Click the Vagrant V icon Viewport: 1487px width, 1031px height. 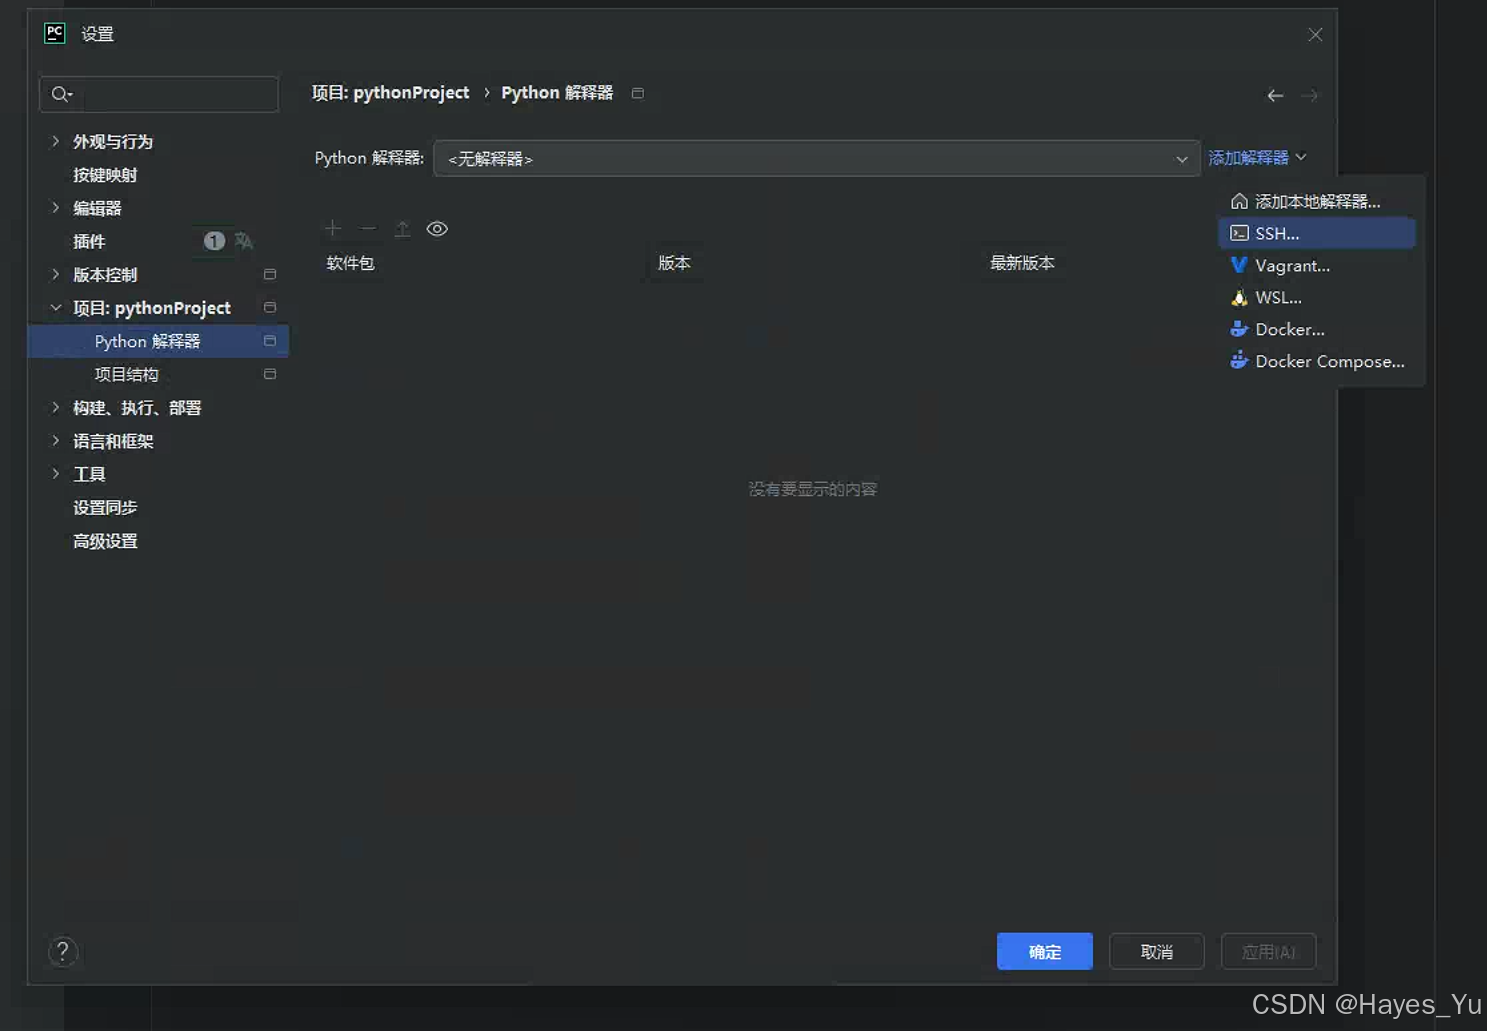(x=1239, y=265)
